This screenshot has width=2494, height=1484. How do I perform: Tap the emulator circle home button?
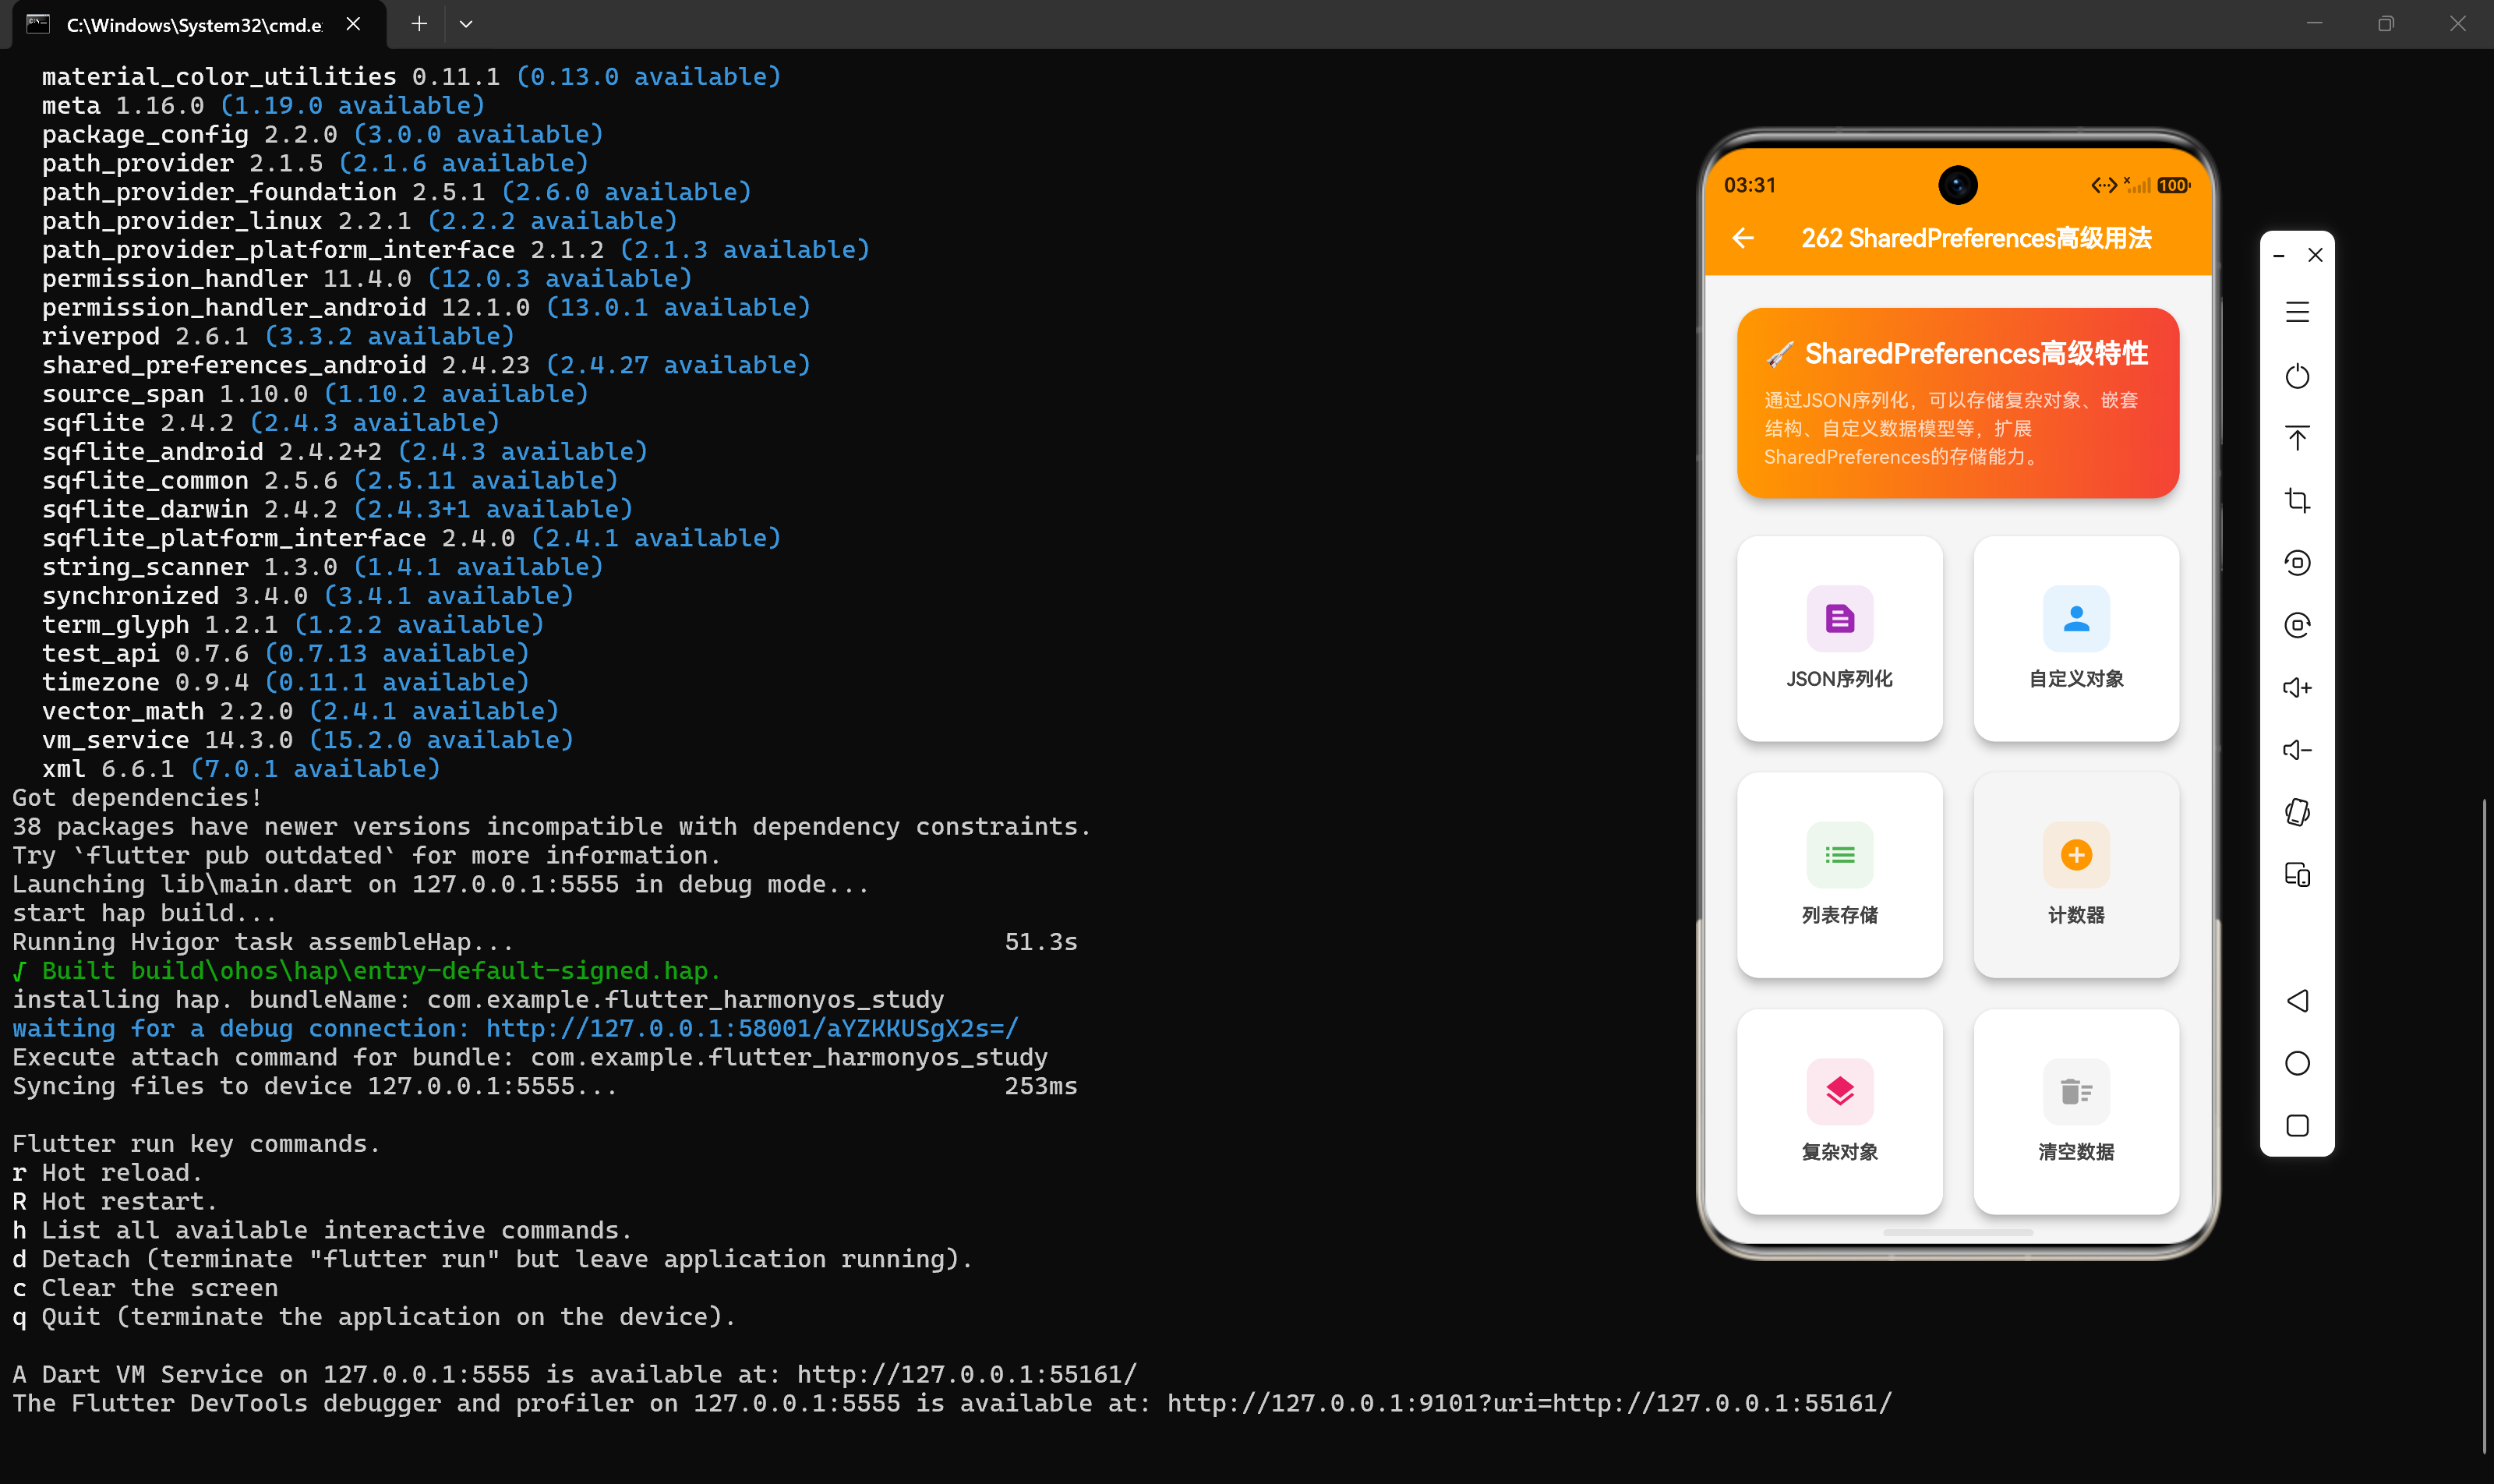(x=2297, y=1063)
